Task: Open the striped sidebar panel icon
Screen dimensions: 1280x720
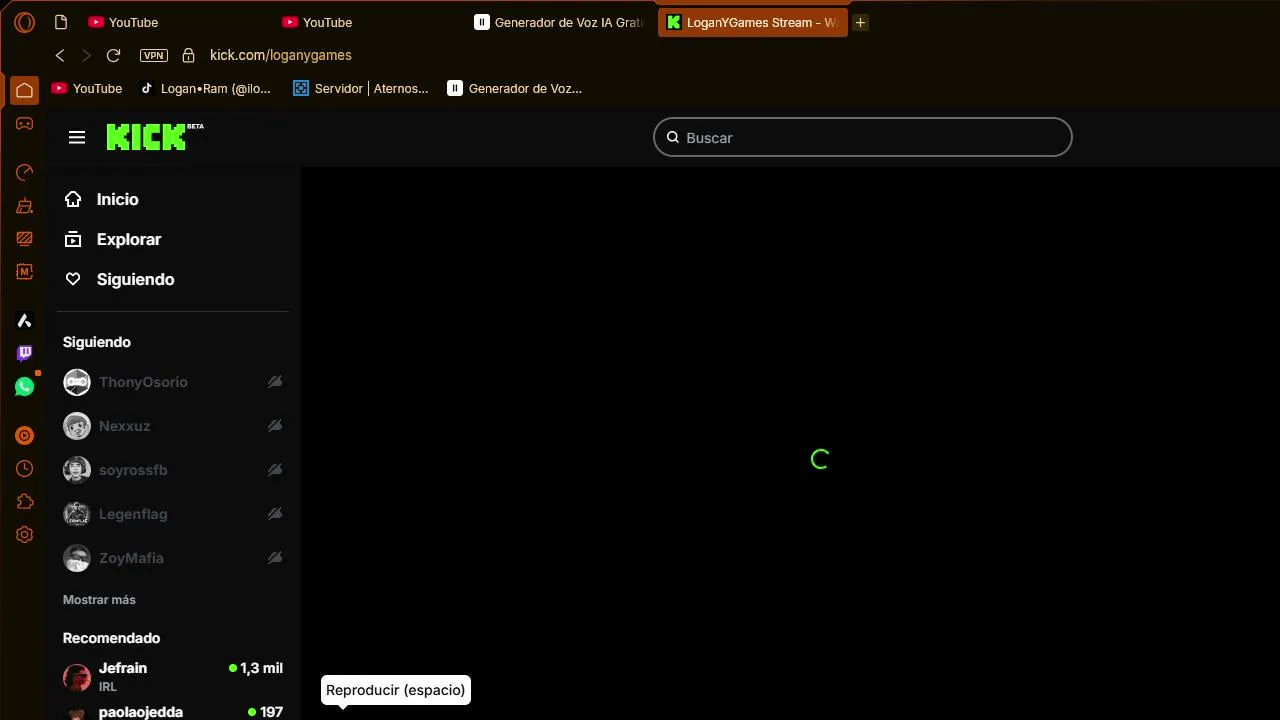Action: coord(25,239)
